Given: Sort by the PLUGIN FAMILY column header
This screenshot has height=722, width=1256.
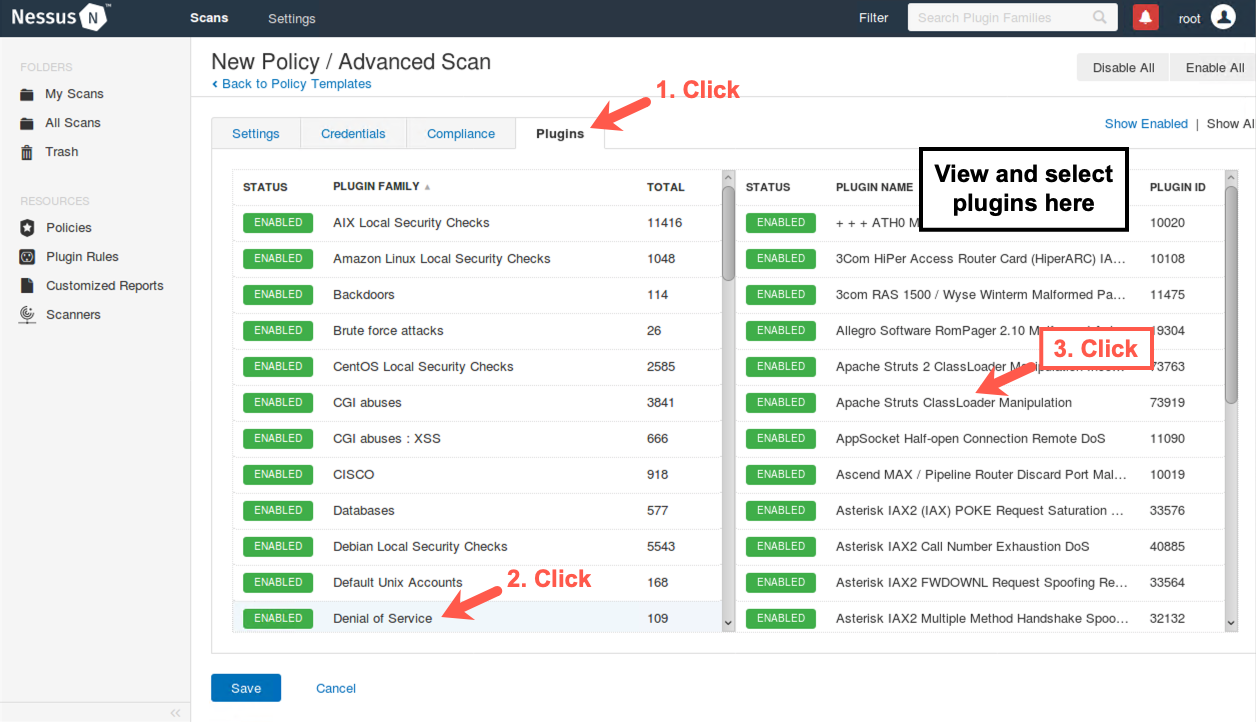Looking at the screenshot, I should pyautogui.click(x=375, y=187).
